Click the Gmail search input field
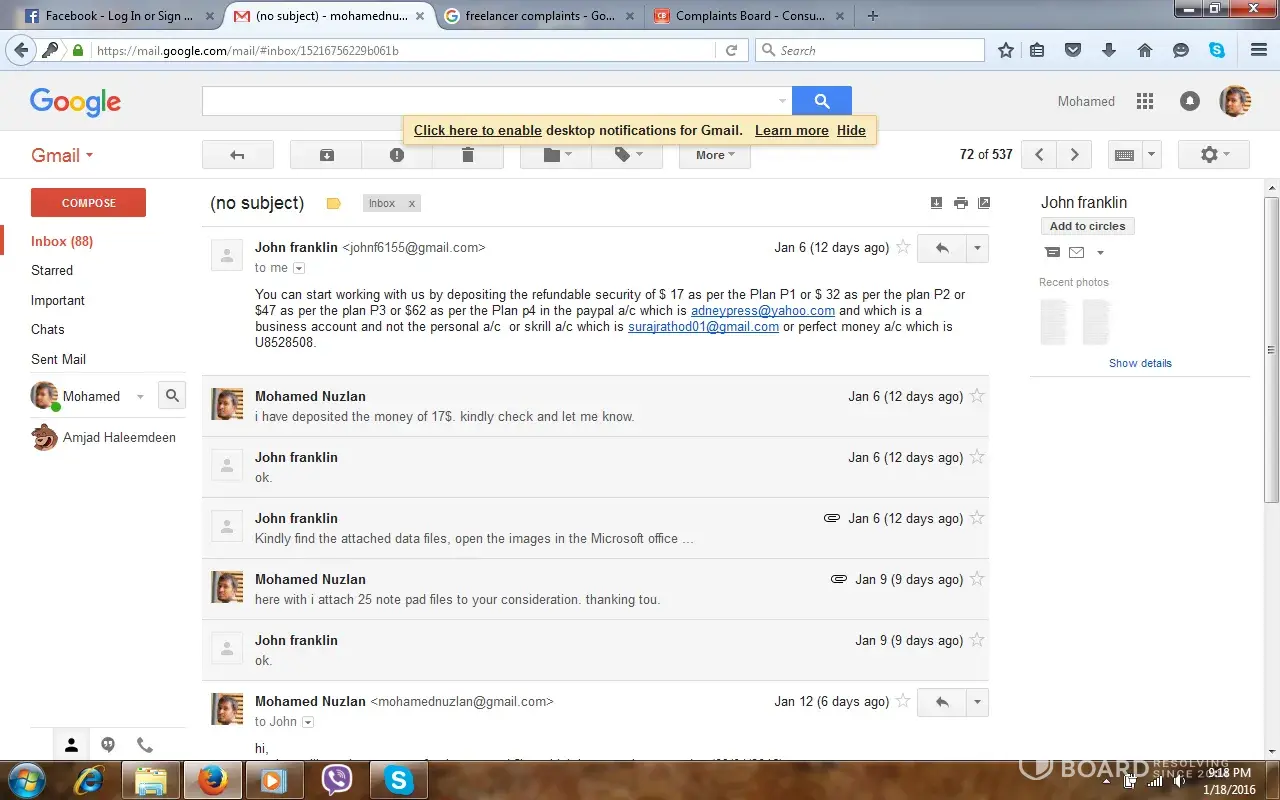 click(490, 101)
